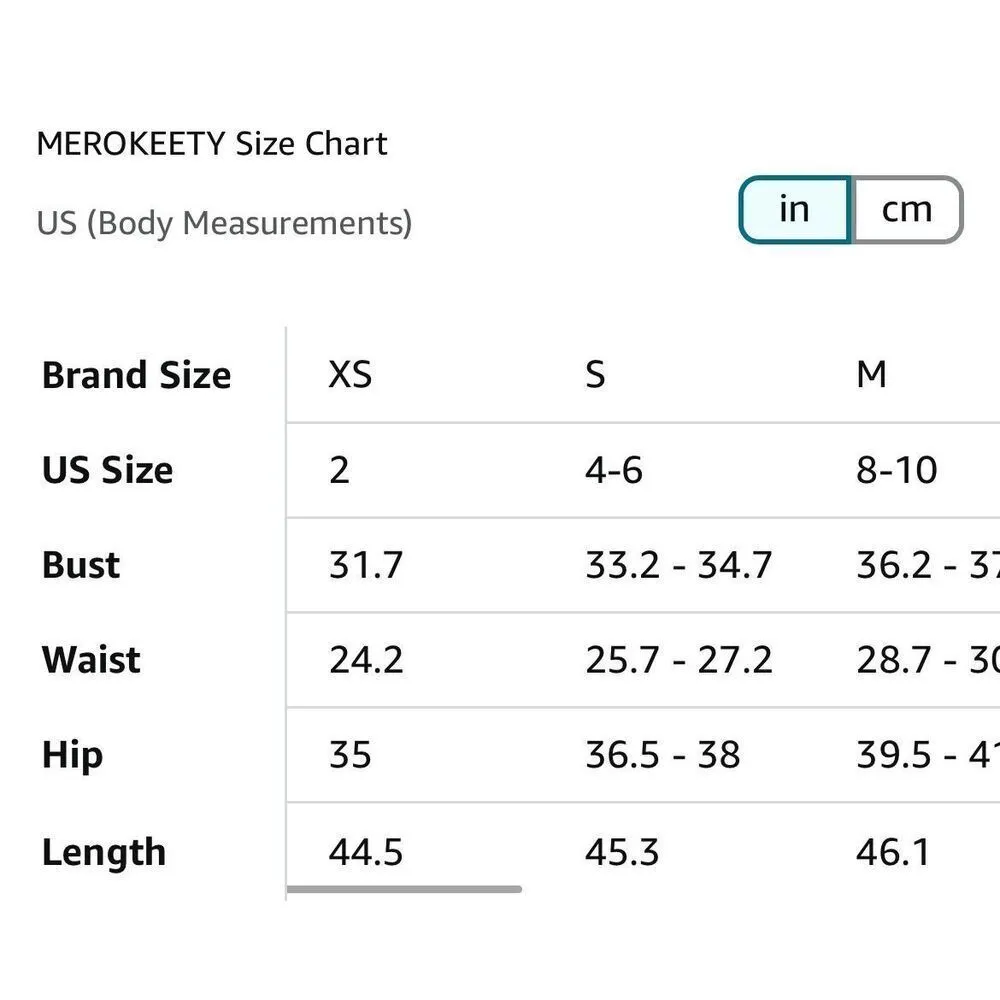Select the M brand size column header
The width and height of the screenshot is (1000, 1000).
point(871,375)
